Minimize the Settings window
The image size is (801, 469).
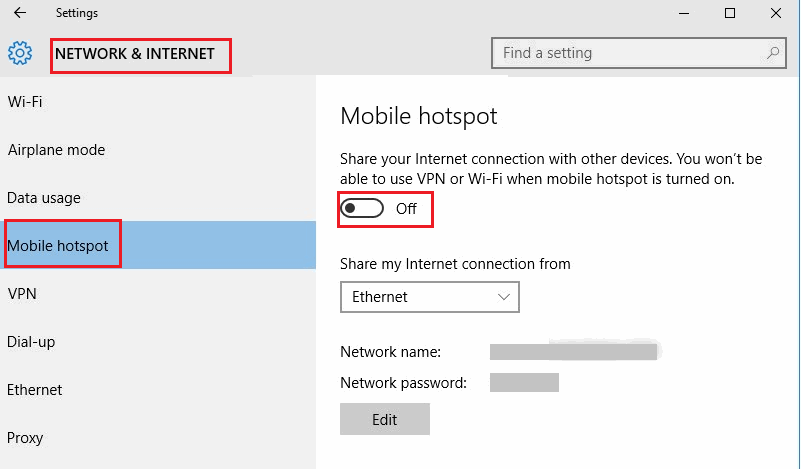[684, 13]
